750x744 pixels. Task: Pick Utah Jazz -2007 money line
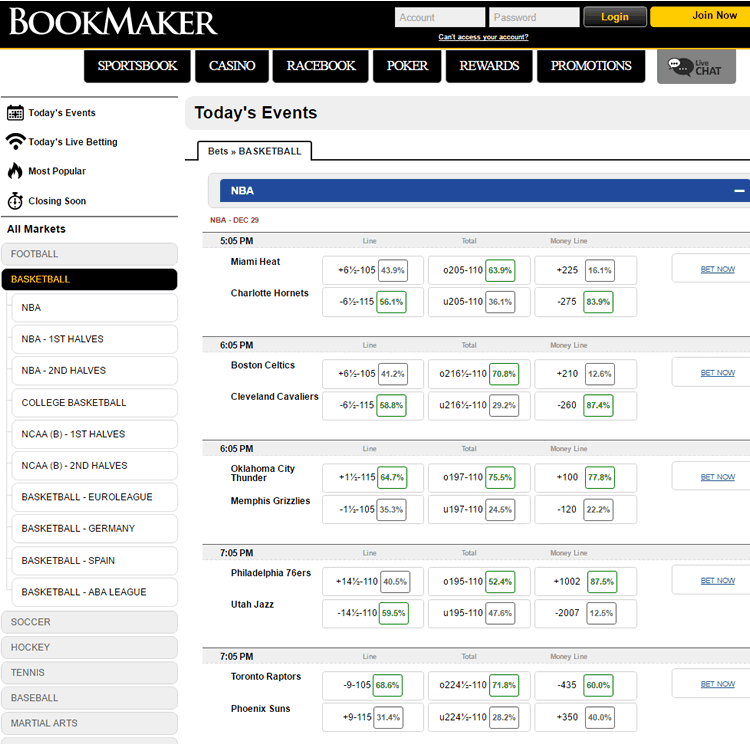pos(585,613)
